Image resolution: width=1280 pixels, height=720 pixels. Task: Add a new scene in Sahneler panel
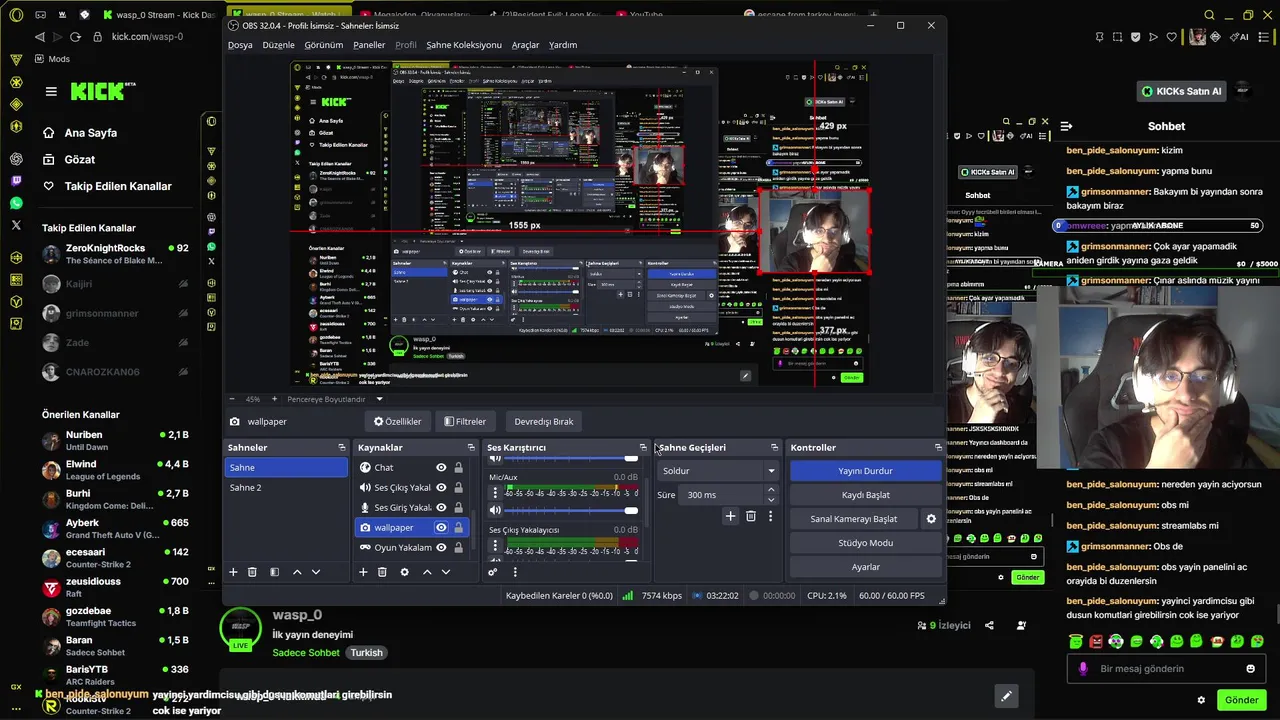tap(233, 572)
